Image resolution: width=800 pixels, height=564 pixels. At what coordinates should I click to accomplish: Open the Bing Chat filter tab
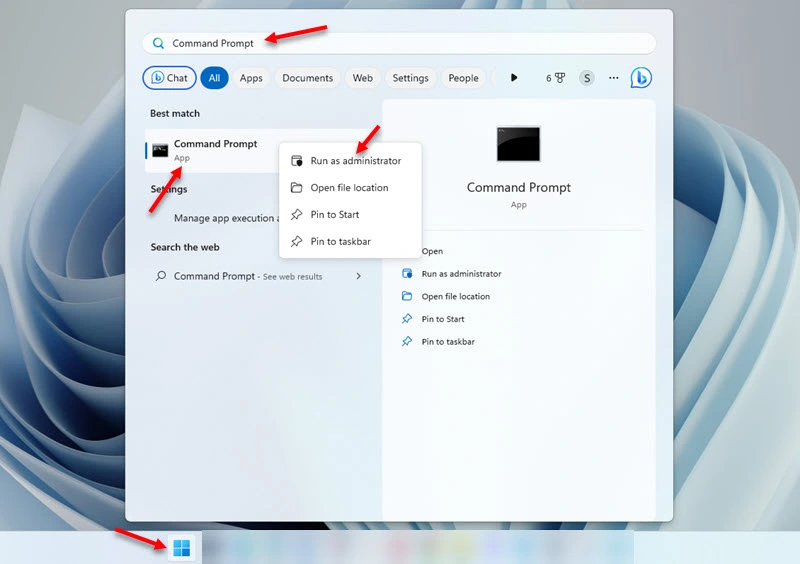[169, 78]
